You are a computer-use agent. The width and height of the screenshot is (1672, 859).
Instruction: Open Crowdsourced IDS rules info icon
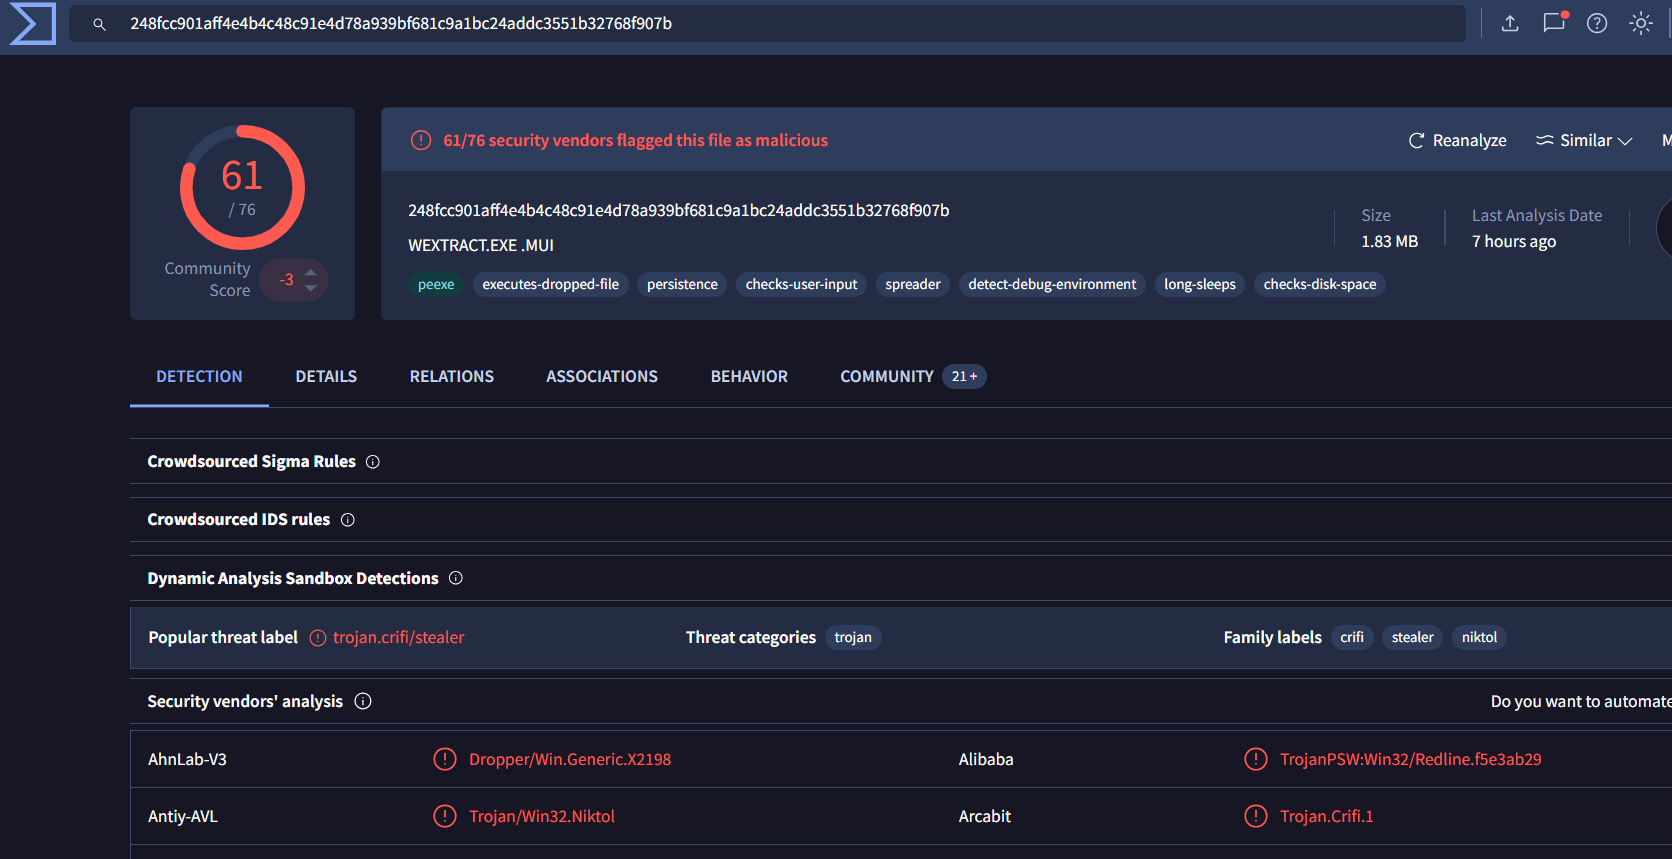pos(348,520)
